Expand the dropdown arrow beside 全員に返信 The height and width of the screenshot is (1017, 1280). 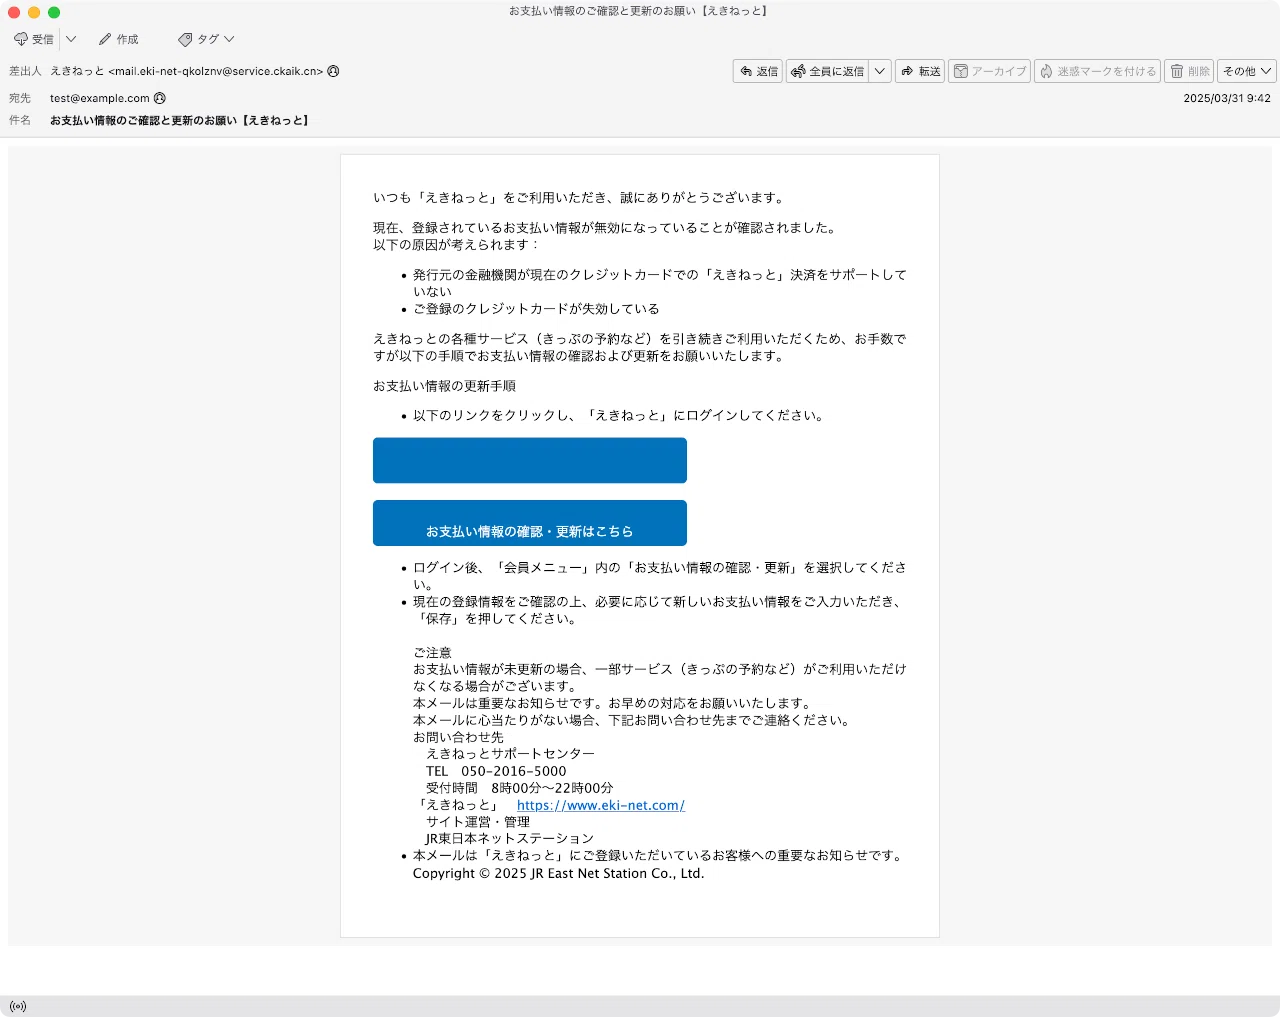[x=880, y=71]
